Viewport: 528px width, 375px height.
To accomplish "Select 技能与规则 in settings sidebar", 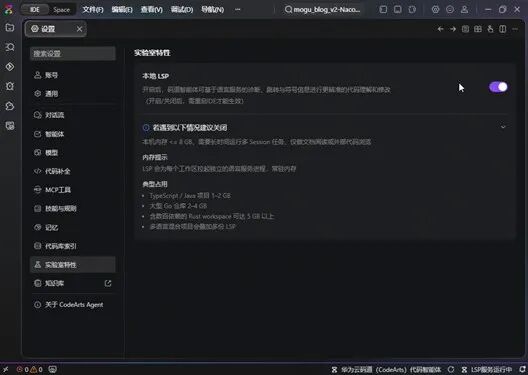I will pyautogui.click(x=73, y=209).
